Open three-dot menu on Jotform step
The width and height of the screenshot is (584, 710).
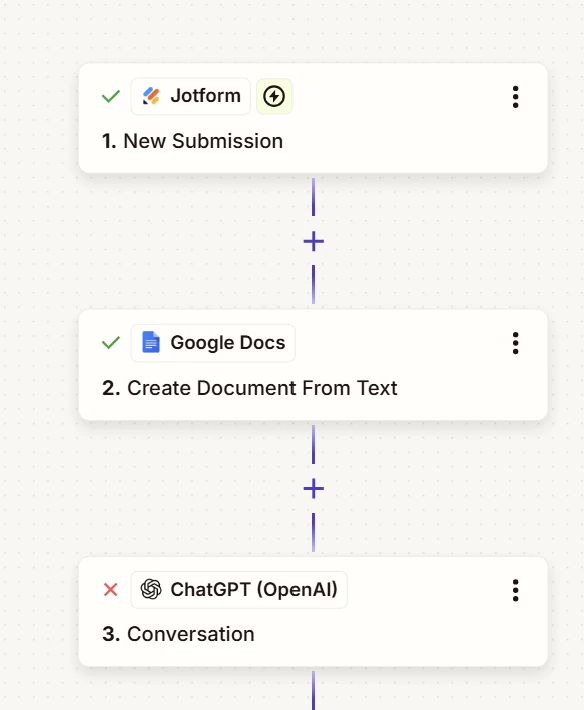[515, 97]
